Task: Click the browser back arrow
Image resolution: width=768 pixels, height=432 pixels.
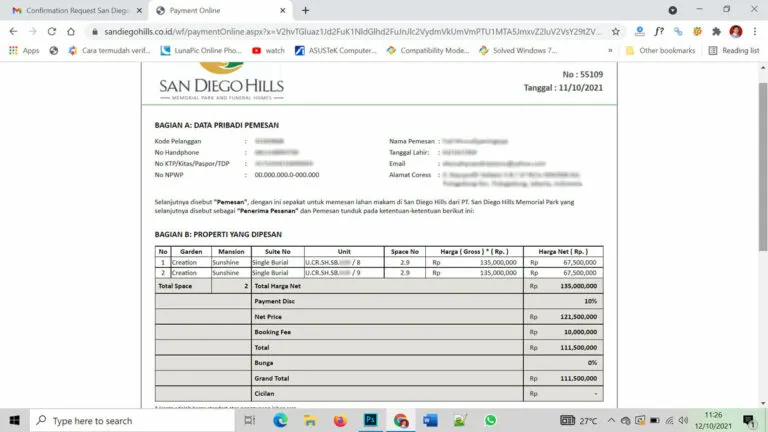Action: (13, 31)
